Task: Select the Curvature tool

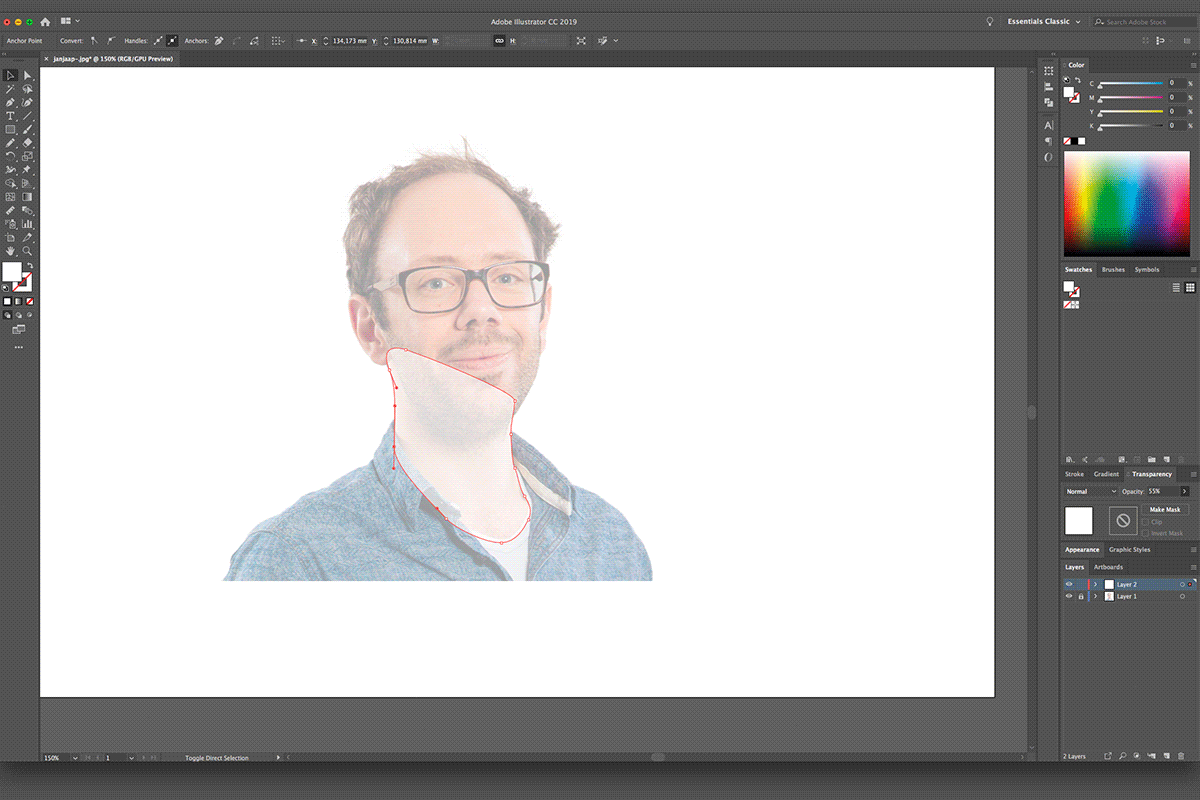Action: (x=27, y=102)
